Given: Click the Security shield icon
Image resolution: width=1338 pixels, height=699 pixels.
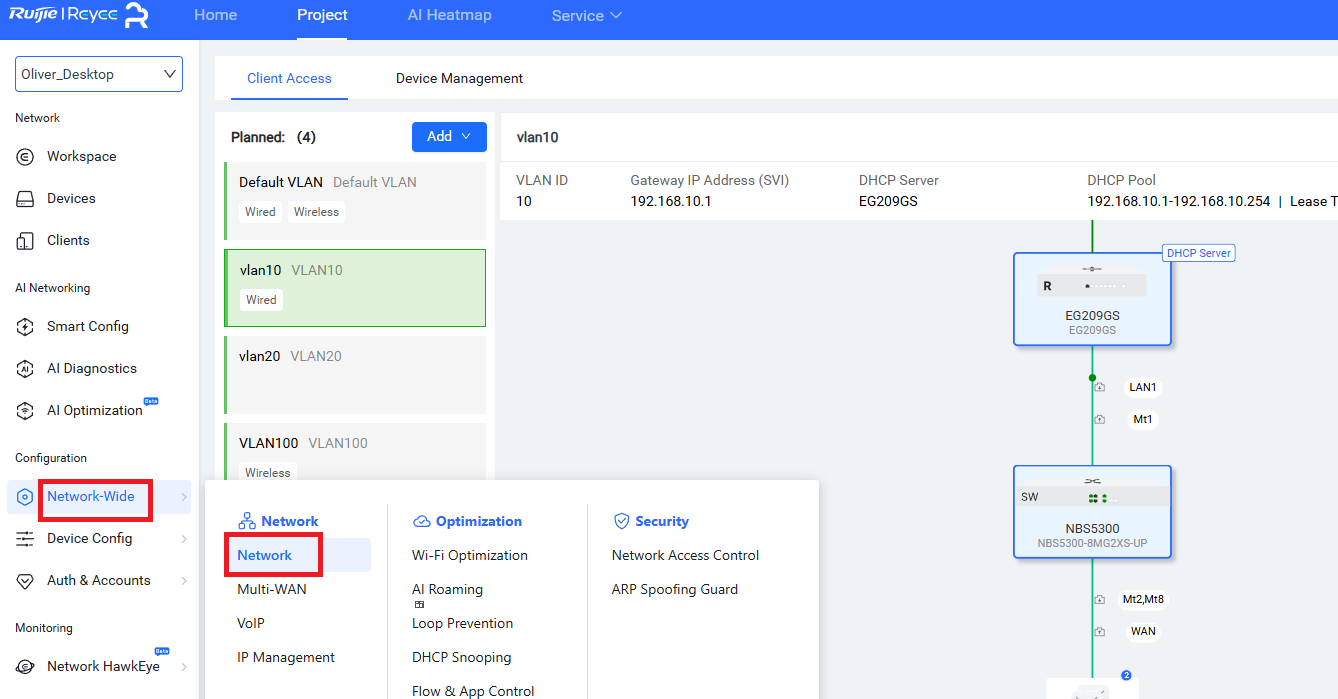Looking at the screenshot, I should (621, 521).
